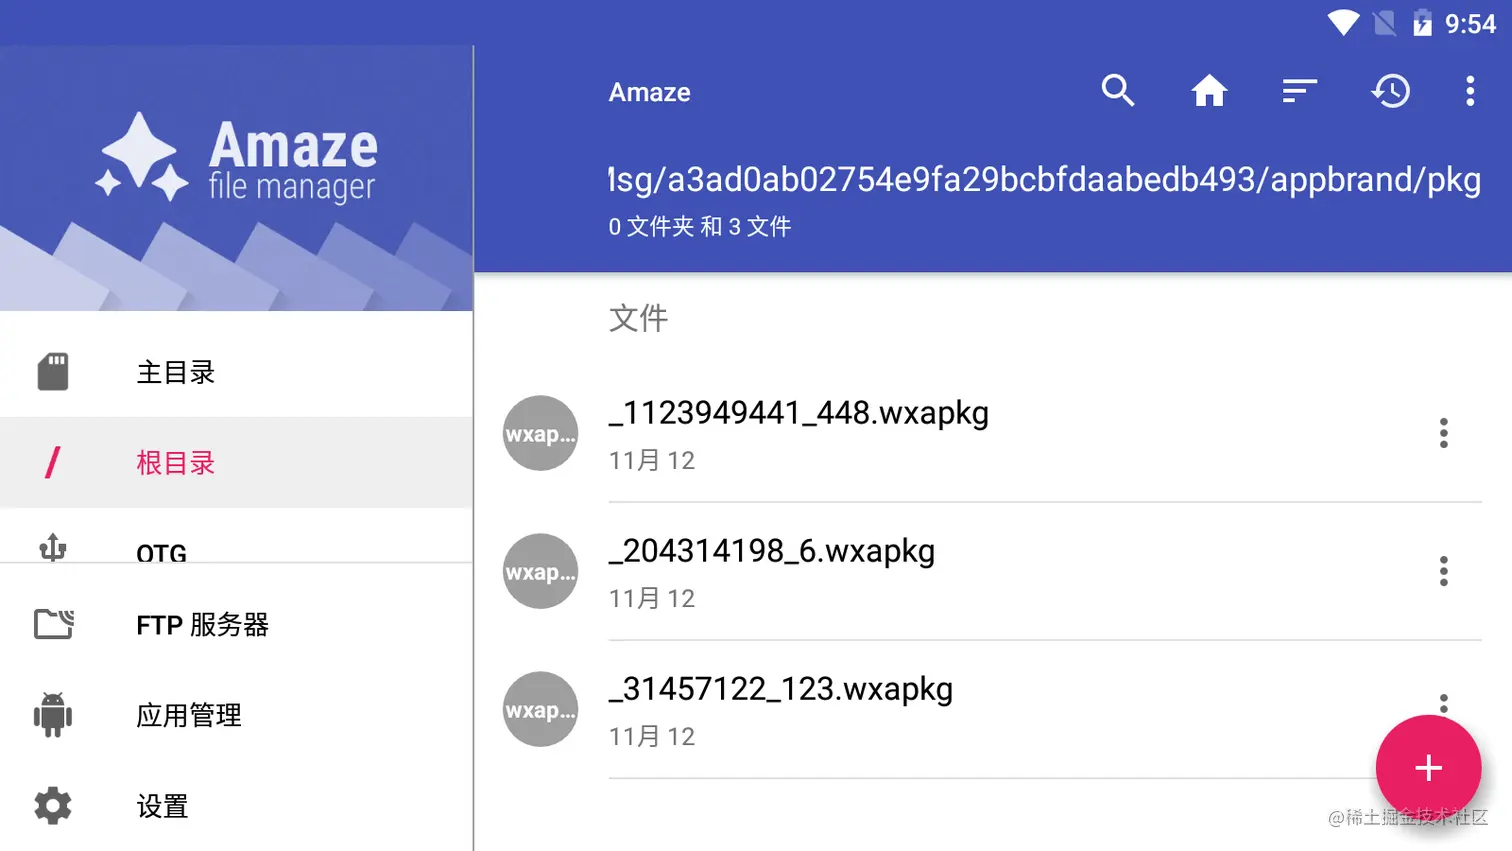Open 应用管理 drawer entry
1512x851 pixels.
[x=236, y=715]
